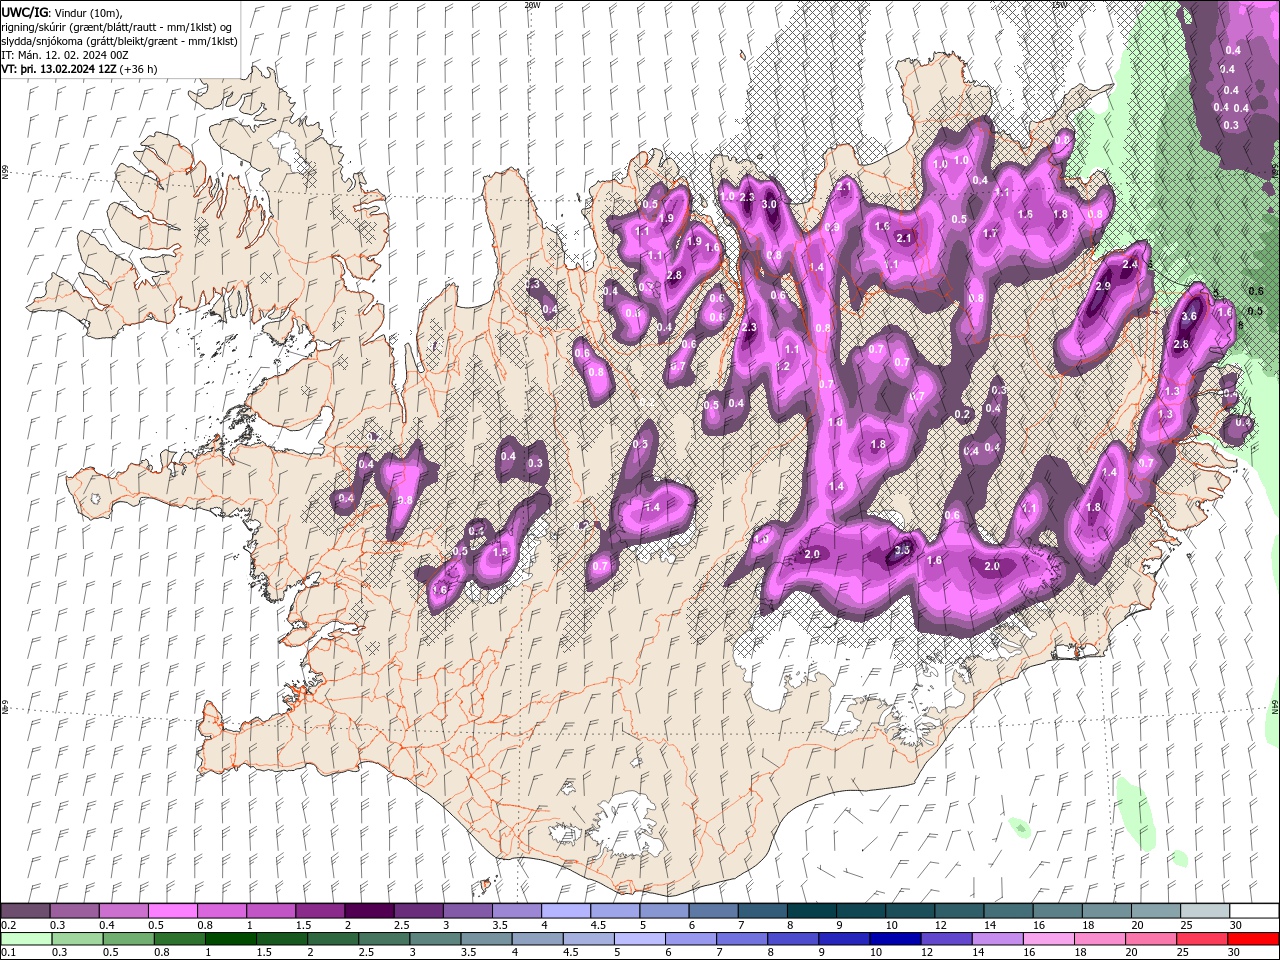Viewport: 1280px width, 960px height.
Task: Click the darkest purple 2–2.5 snow legend swatch
Action: point(369,911)
